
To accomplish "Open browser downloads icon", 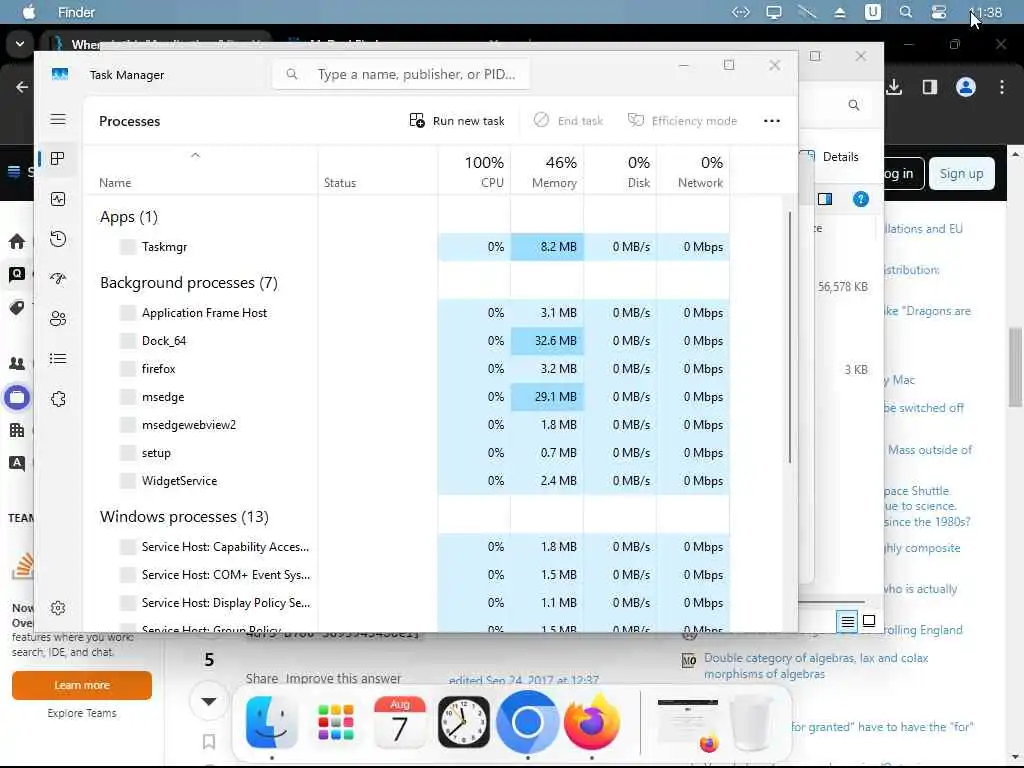I will pyautogui.click(x=894, y=87).
